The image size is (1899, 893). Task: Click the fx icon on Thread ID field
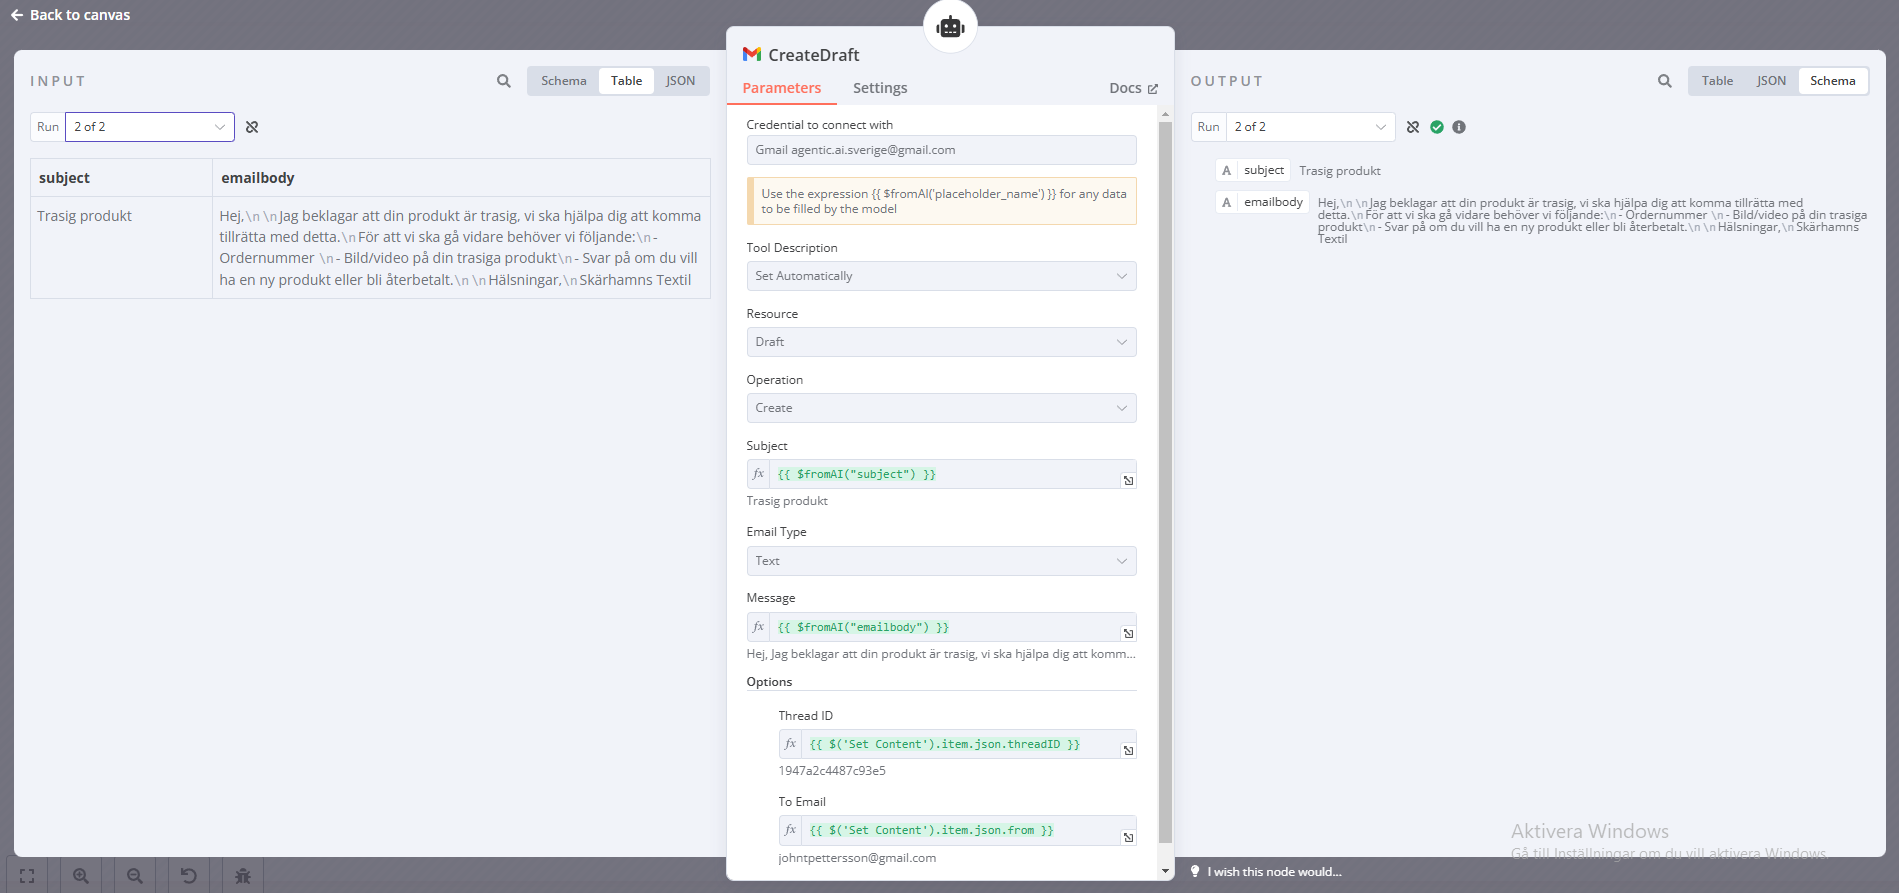tap(790, 744)
